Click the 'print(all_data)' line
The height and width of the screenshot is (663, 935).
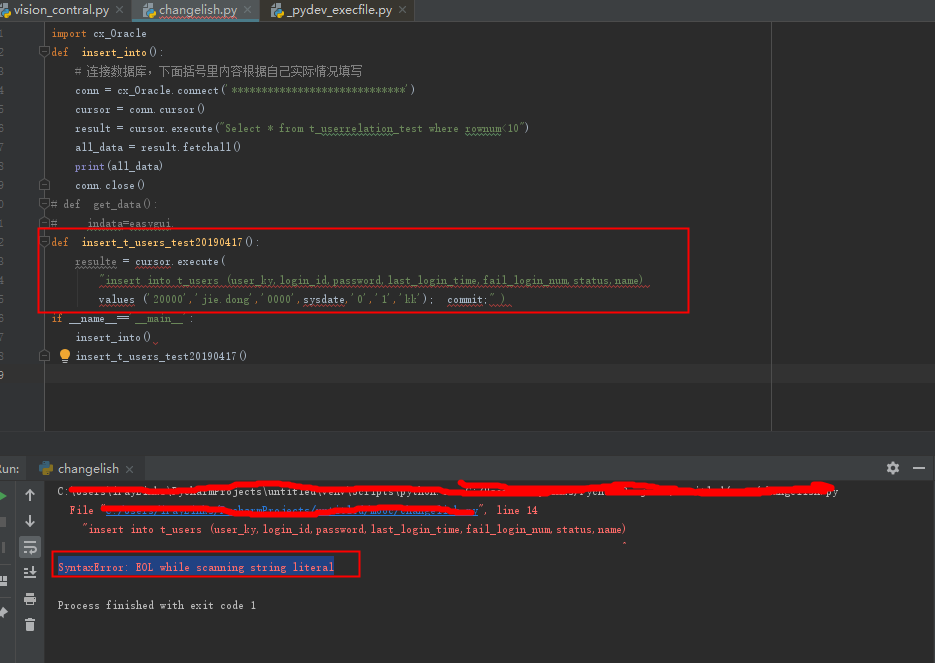(119, 166)
